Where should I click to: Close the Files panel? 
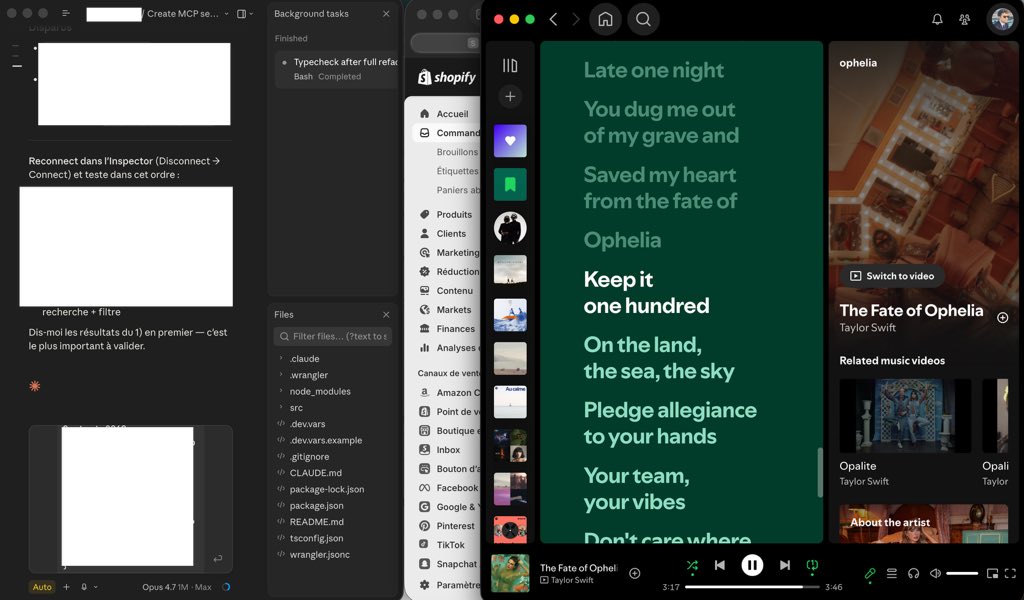[x=386, y=315]
